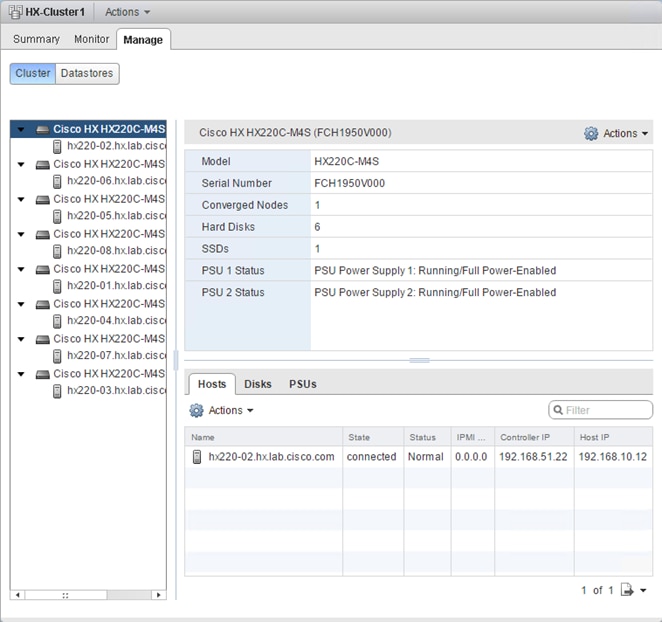Screen dimensions: 662x622
Task: Click the horizontal splitter handle below PSU details
Action: pyautogui.click(x=419, y=360)
